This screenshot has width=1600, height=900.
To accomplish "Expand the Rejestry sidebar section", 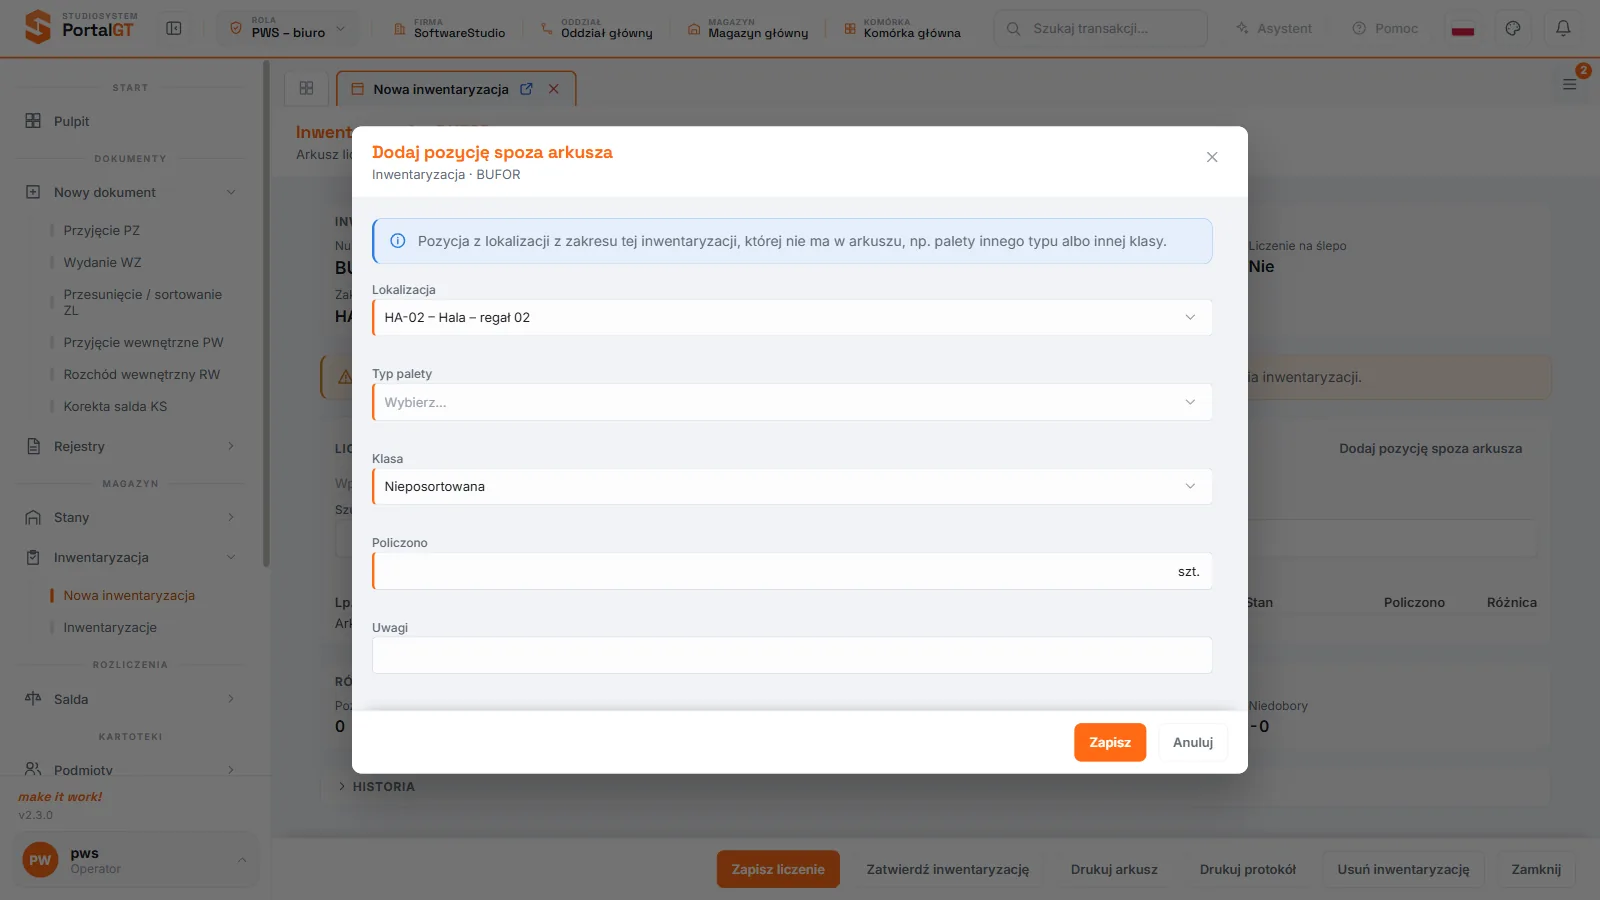I will [x=231, y=446].
